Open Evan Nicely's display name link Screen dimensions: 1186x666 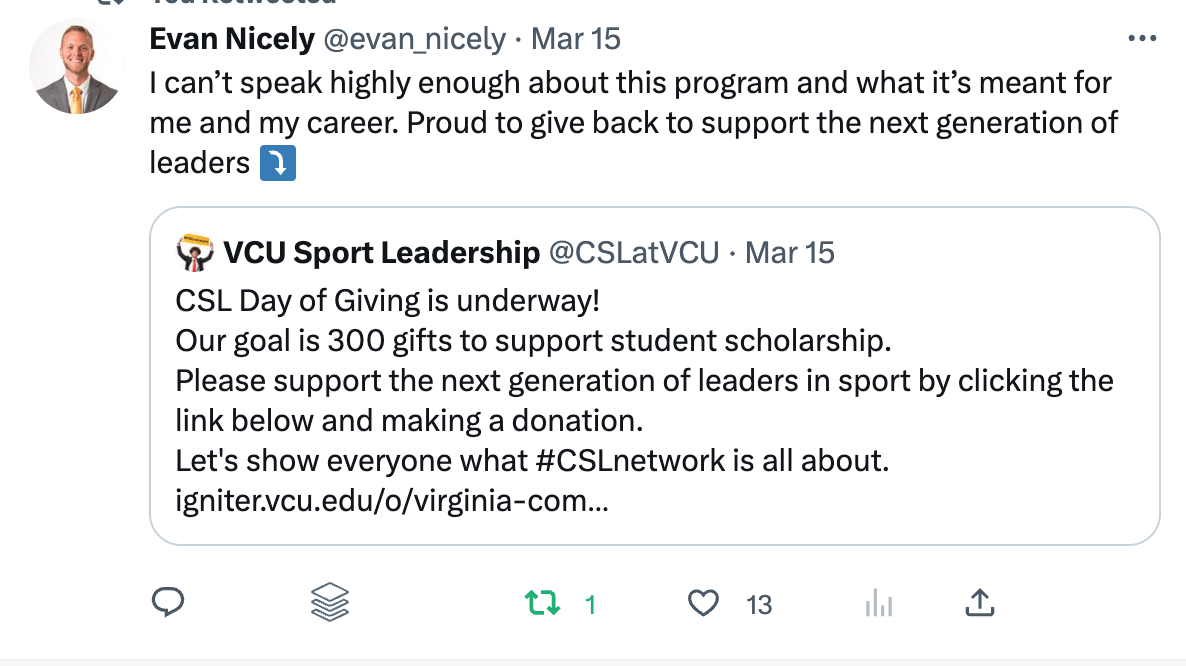(231, 39)
